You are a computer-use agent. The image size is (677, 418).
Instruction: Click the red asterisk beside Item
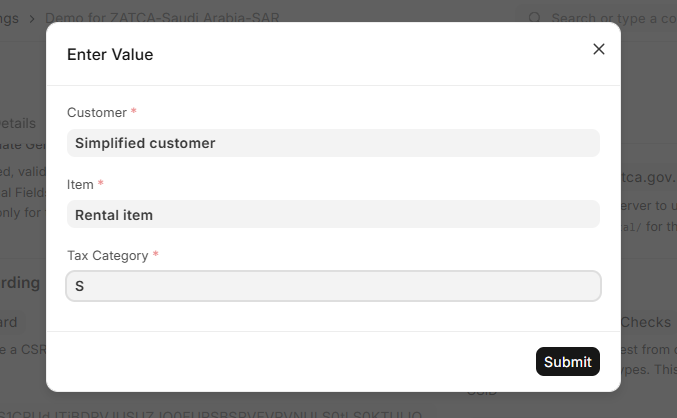(101, 185)
